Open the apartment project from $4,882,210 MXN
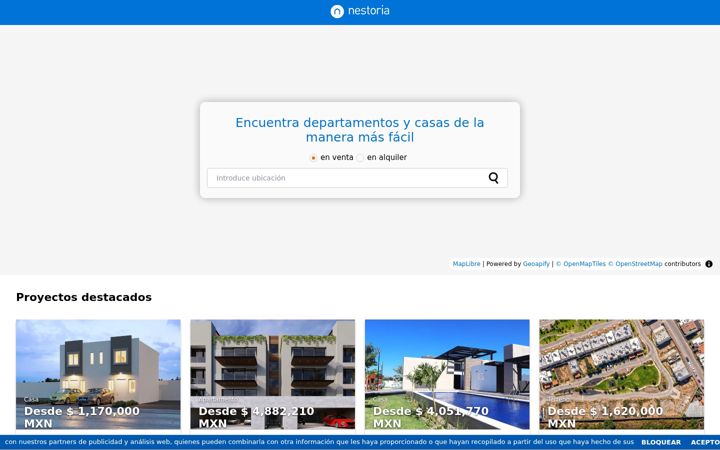 pyautogui.click(x=273, y=374)
